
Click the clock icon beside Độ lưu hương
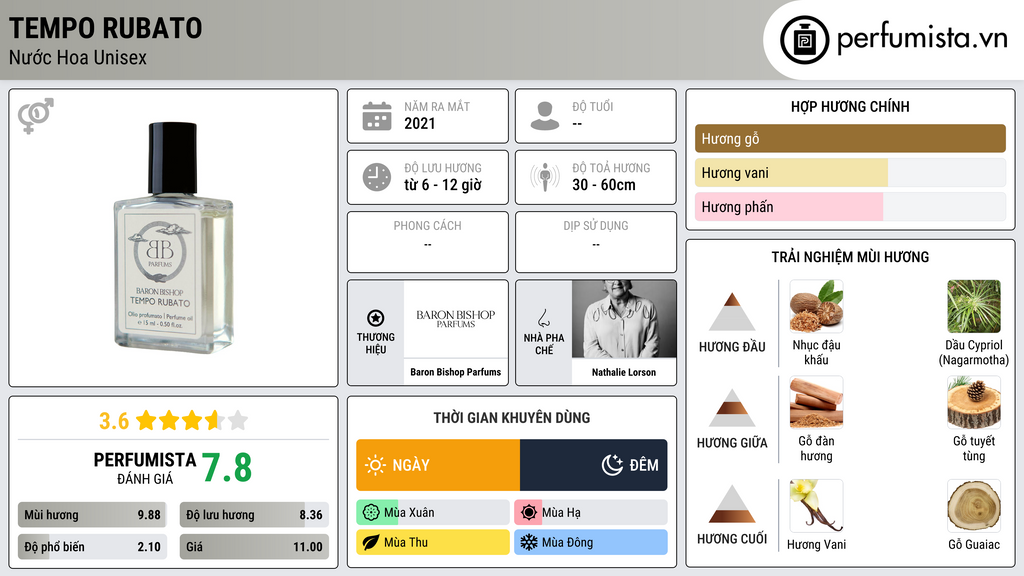coord(377,177)
